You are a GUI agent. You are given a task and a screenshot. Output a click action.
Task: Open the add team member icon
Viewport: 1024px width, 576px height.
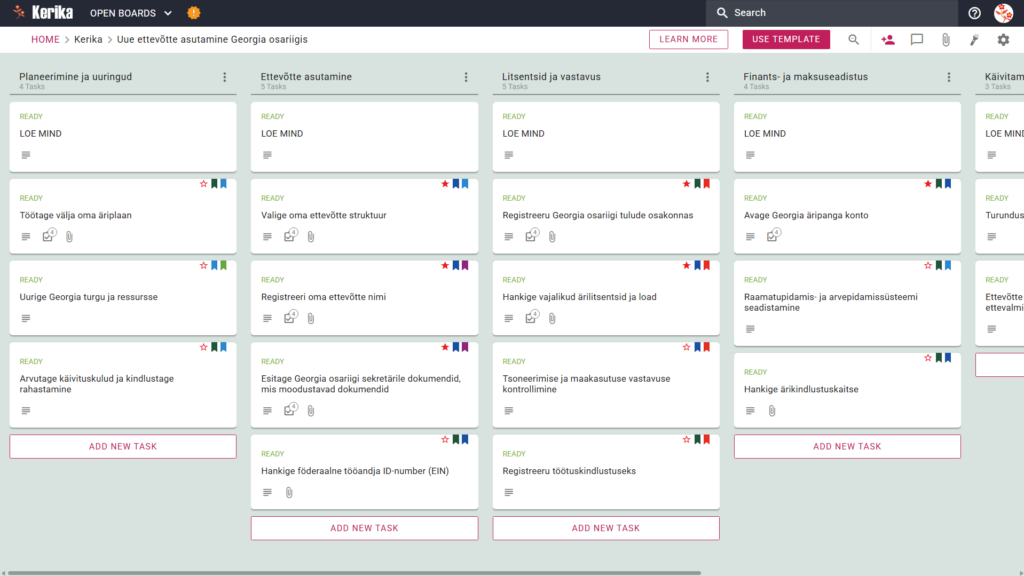coord(888,40)
